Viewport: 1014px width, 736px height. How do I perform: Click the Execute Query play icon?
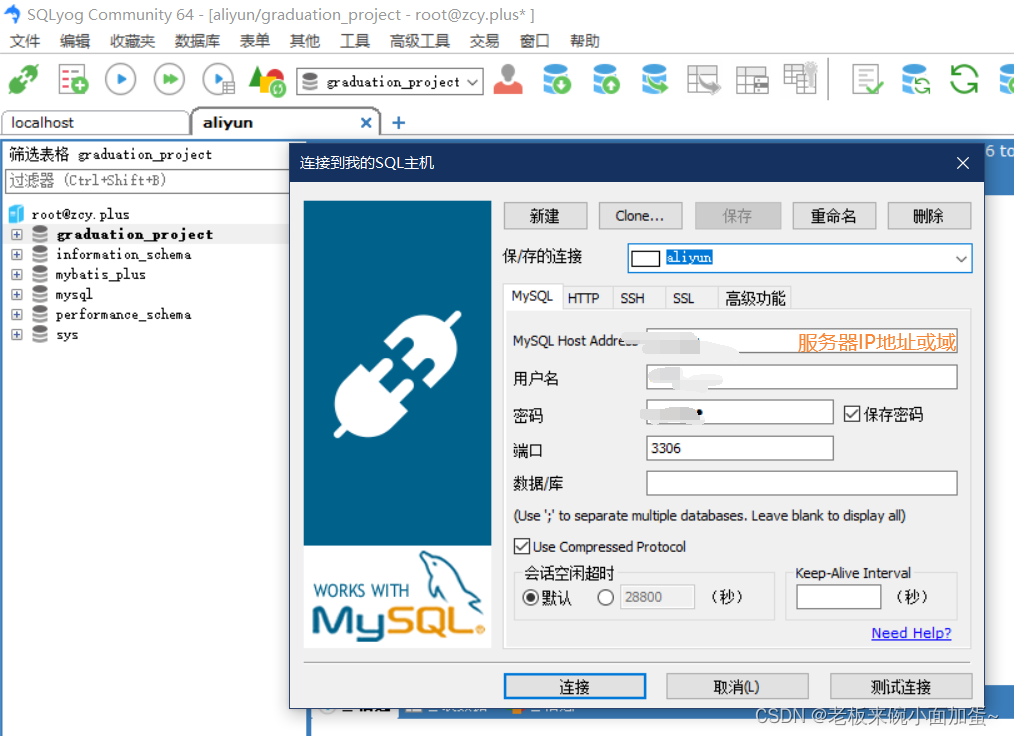click(x=121, y=80)
